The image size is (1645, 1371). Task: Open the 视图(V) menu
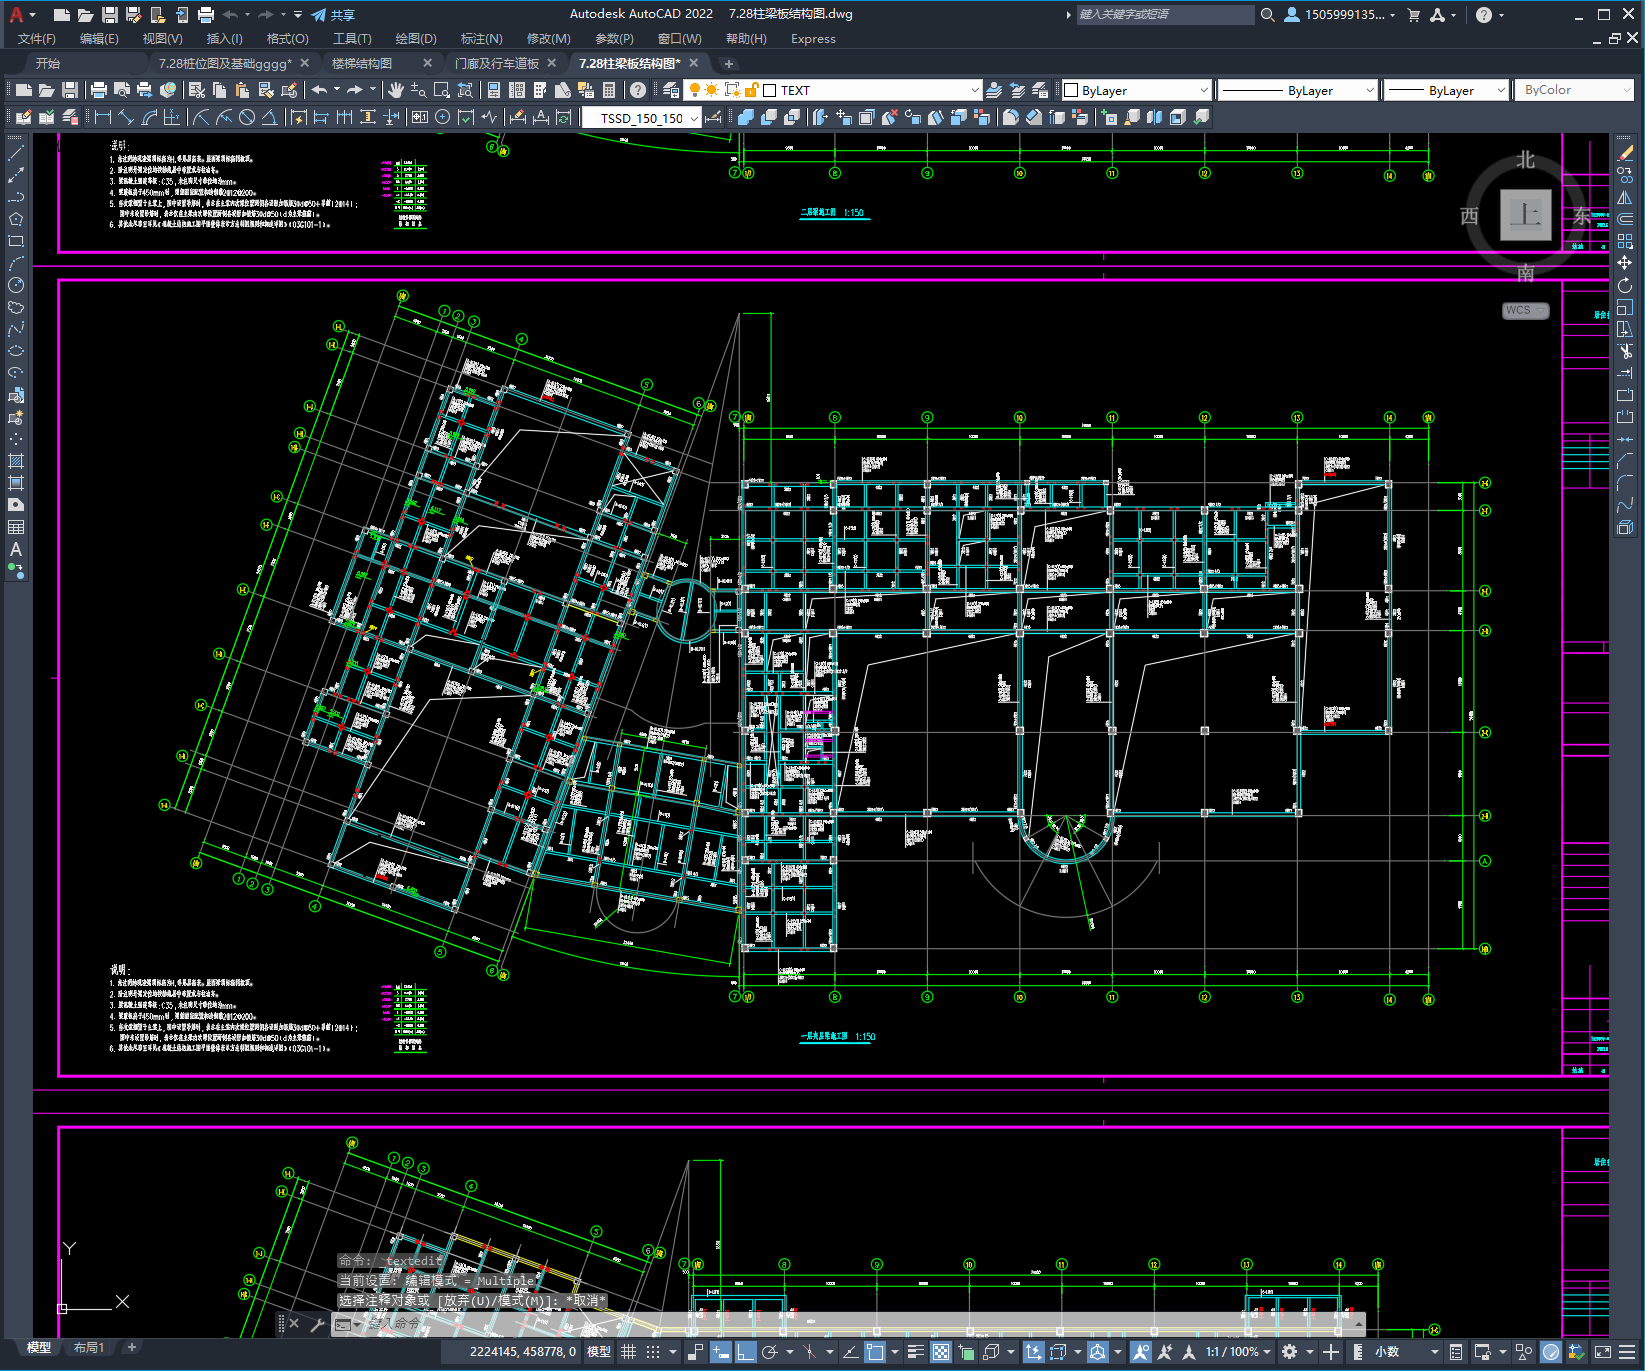click(162, 39)
